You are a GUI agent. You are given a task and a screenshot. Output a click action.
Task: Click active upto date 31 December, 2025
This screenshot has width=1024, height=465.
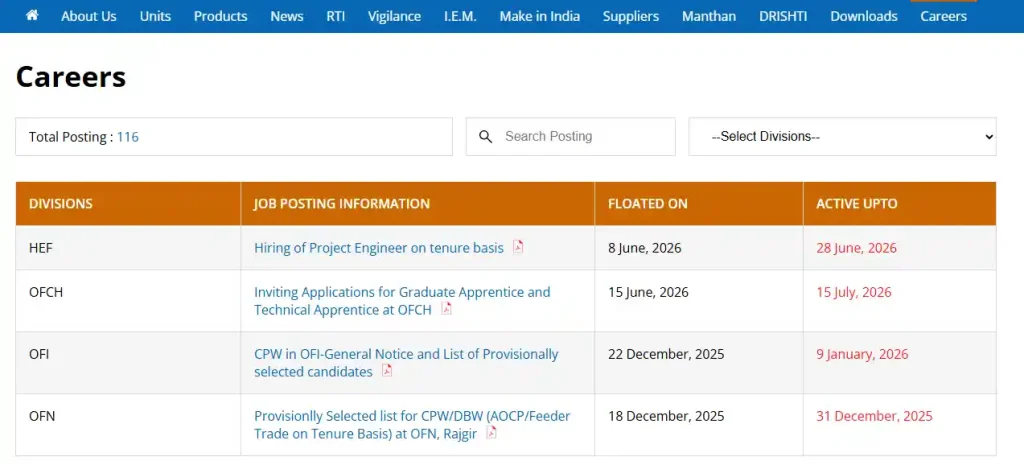(874, 416)
